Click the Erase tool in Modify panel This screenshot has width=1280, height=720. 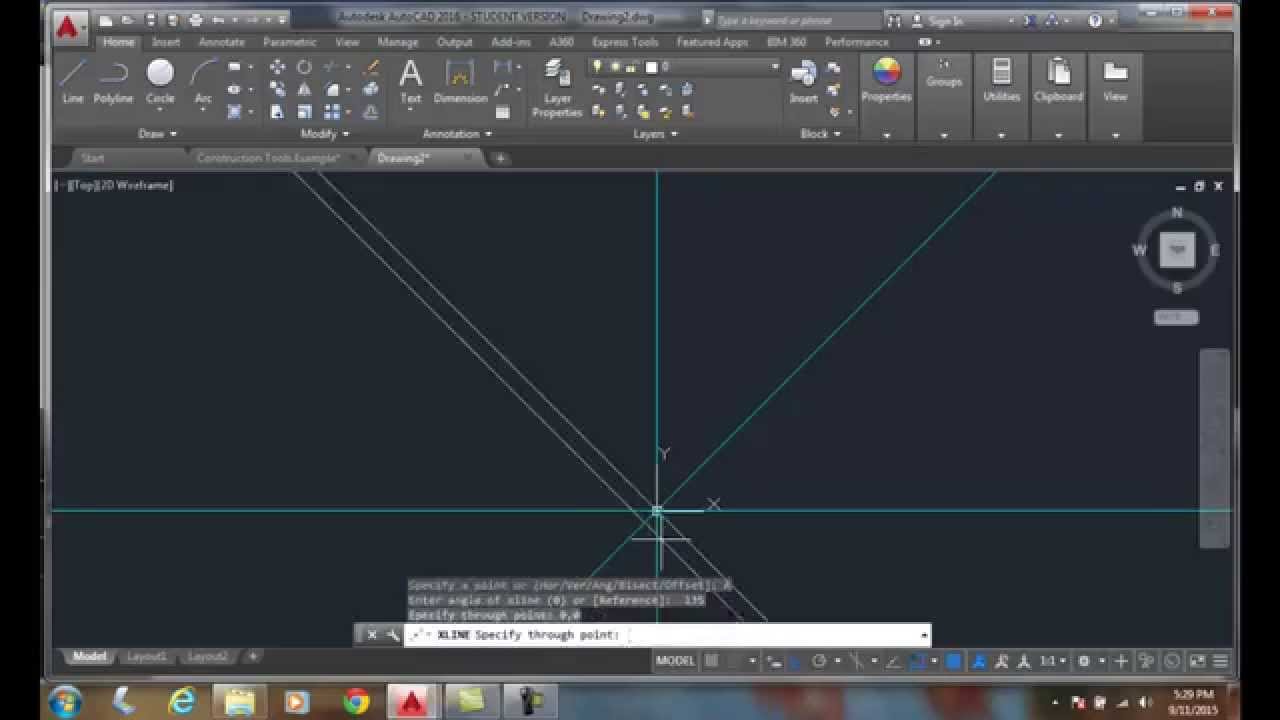[x=371, y=67]
